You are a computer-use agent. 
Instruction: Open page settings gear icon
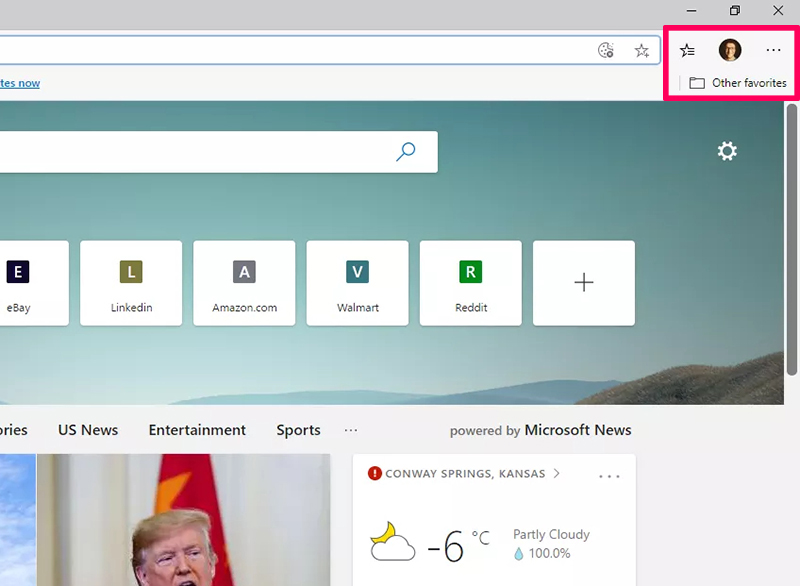click(x=727, y=151)
